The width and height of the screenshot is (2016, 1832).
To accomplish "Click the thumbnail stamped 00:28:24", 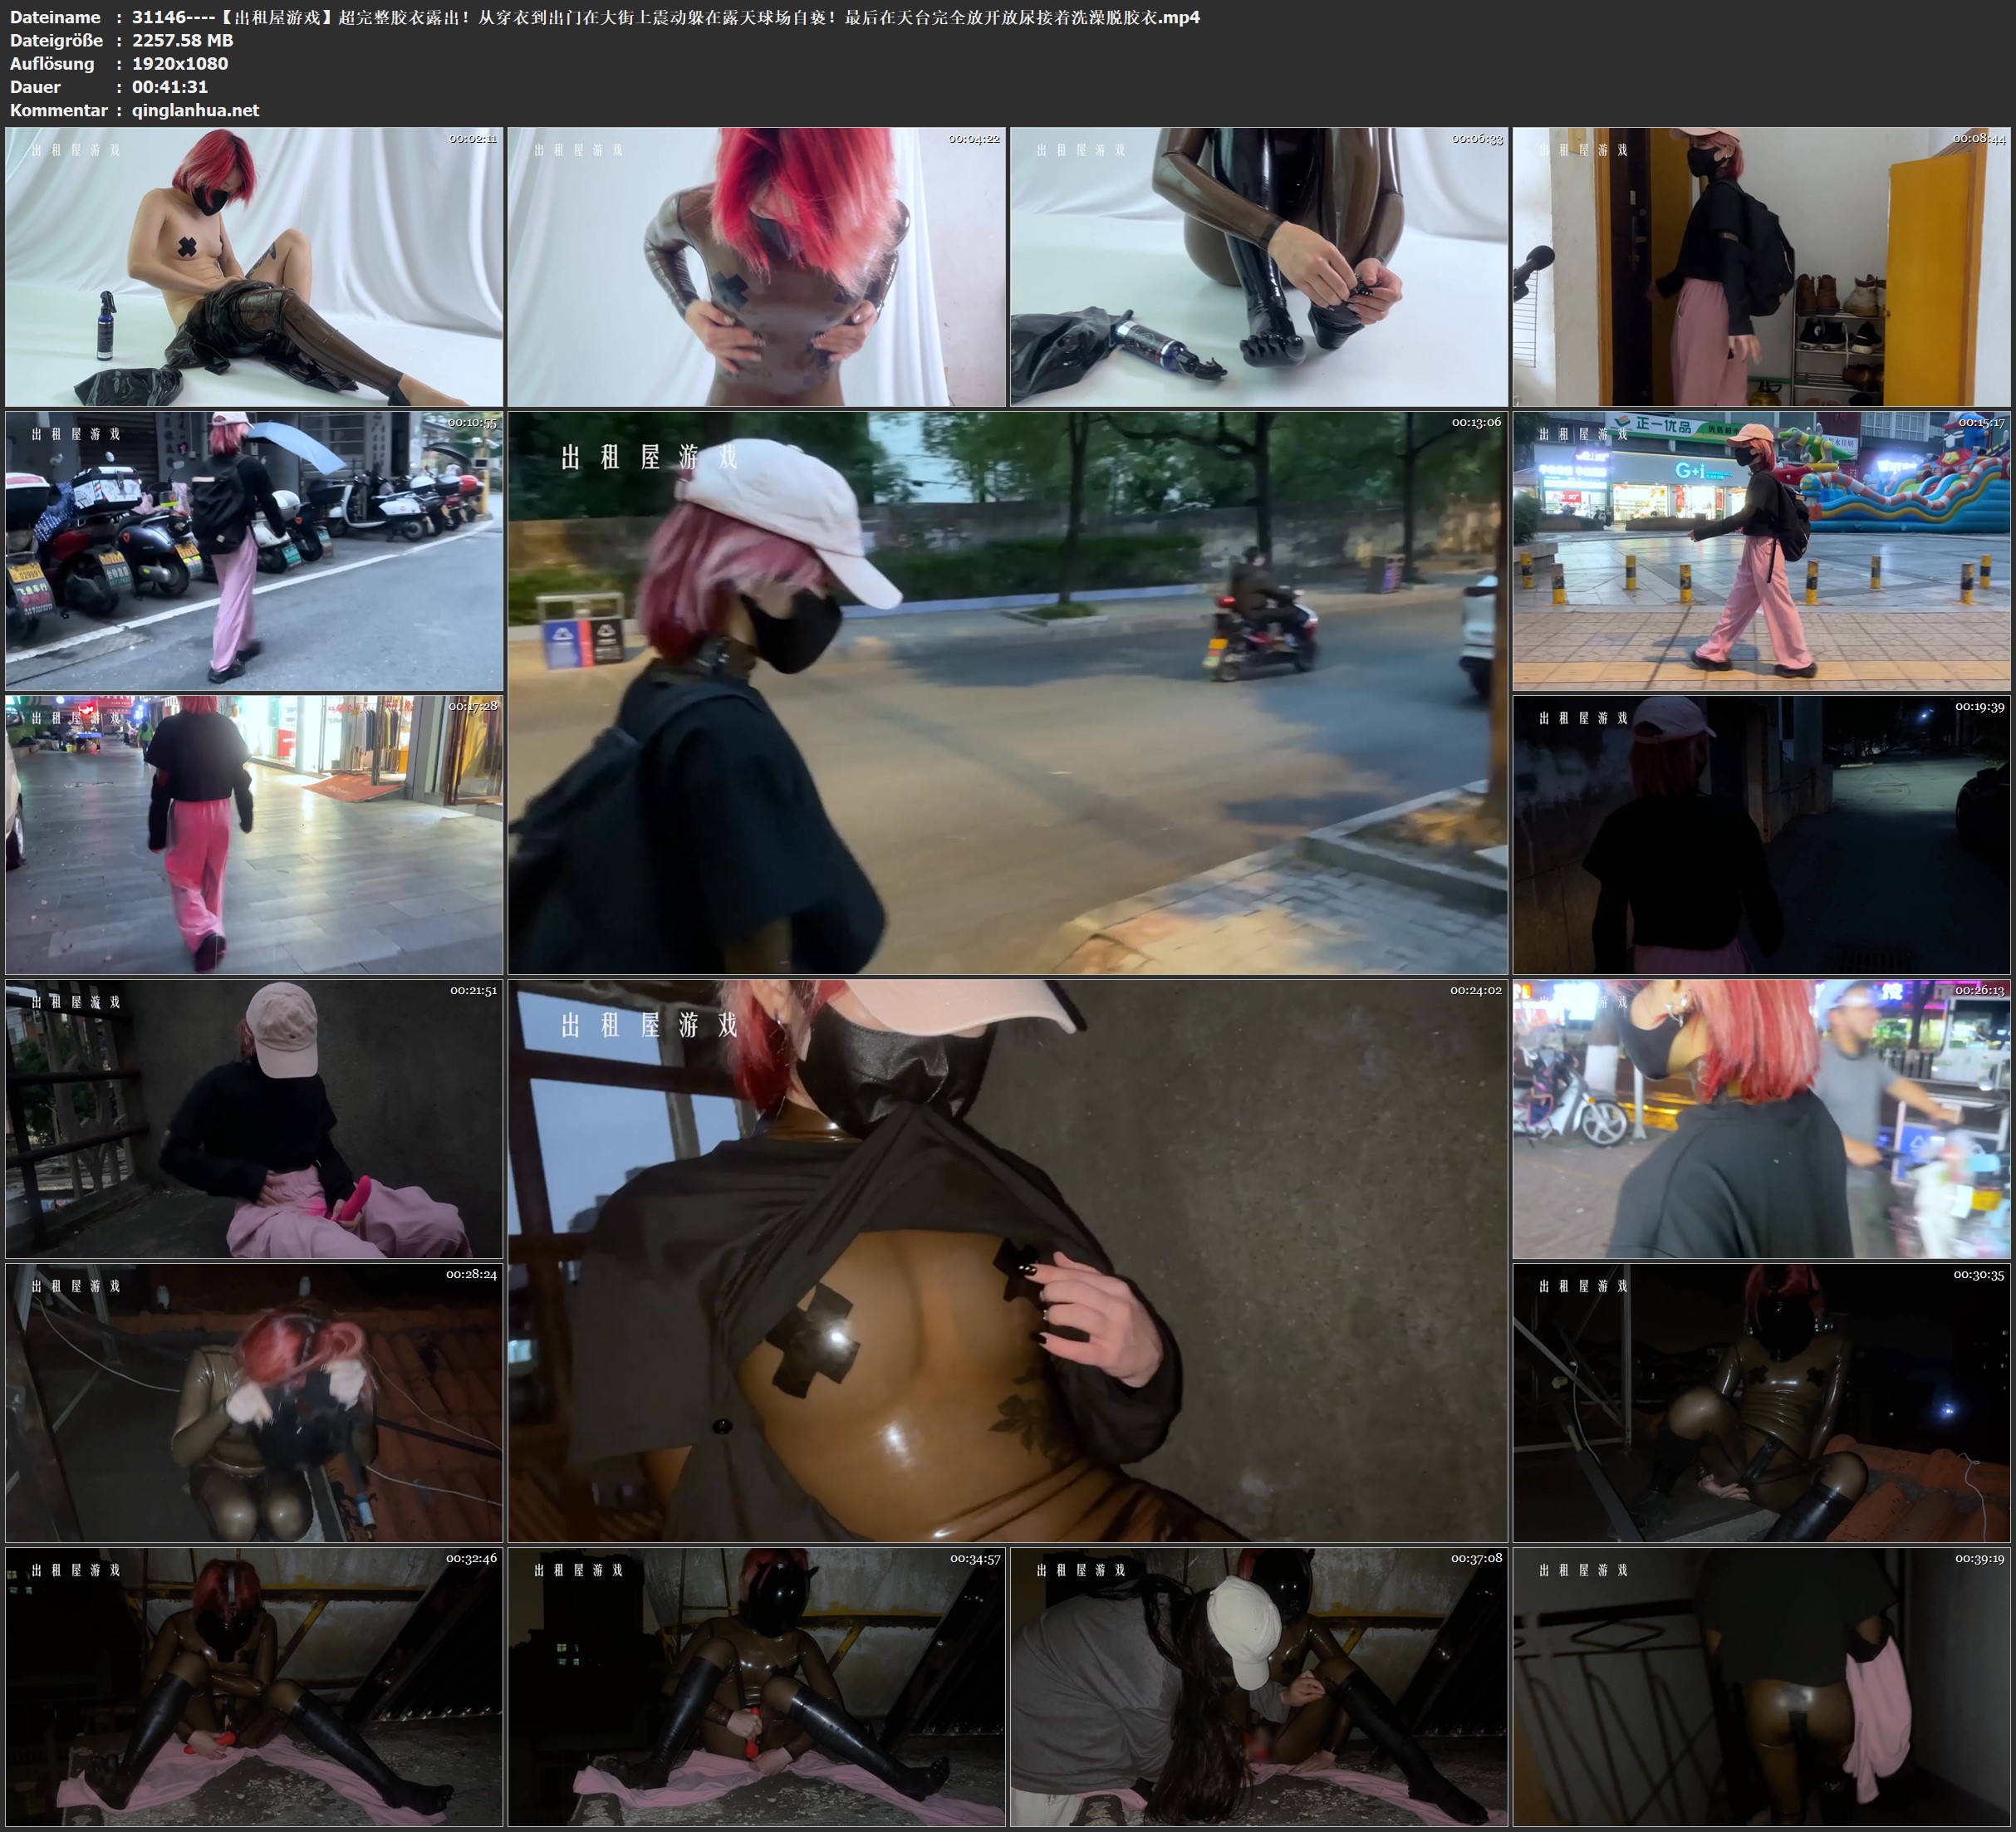I will [254, 1402].
